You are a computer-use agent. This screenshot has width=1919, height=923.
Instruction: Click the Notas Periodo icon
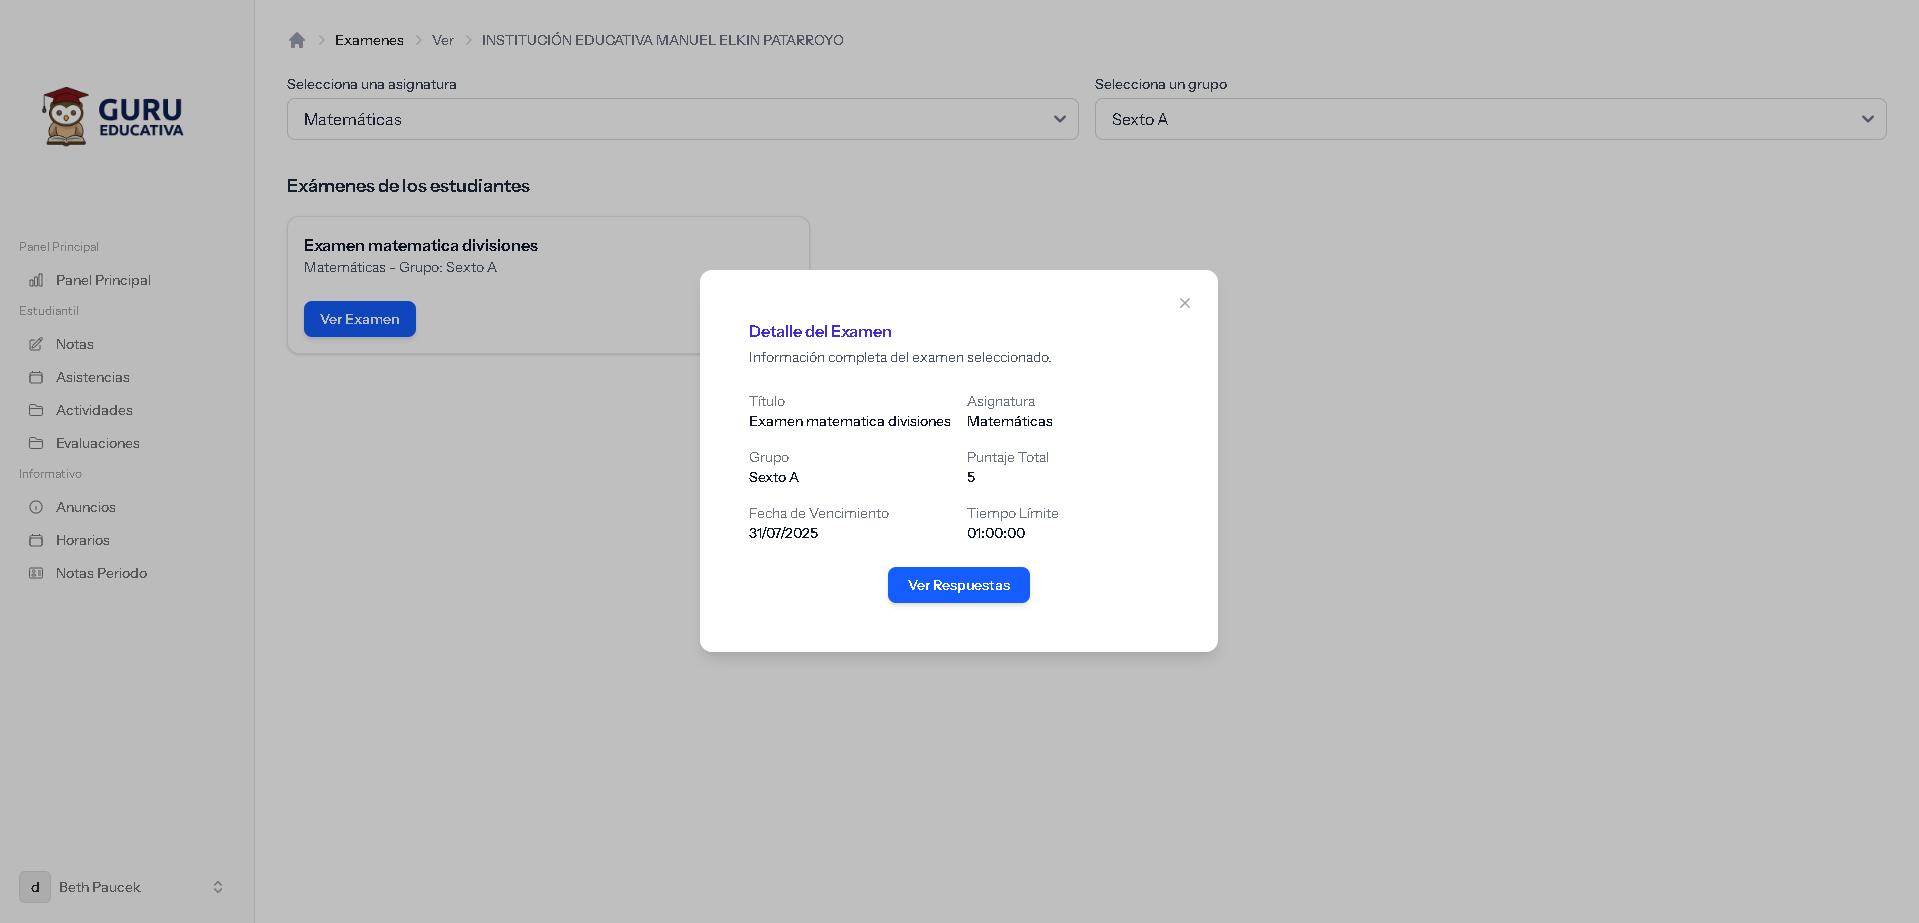[36, 573]
